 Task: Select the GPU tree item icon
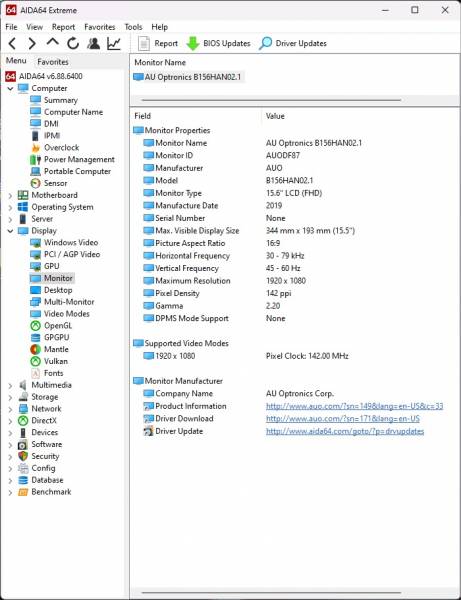pyautogui.click(x=36, y=266)
